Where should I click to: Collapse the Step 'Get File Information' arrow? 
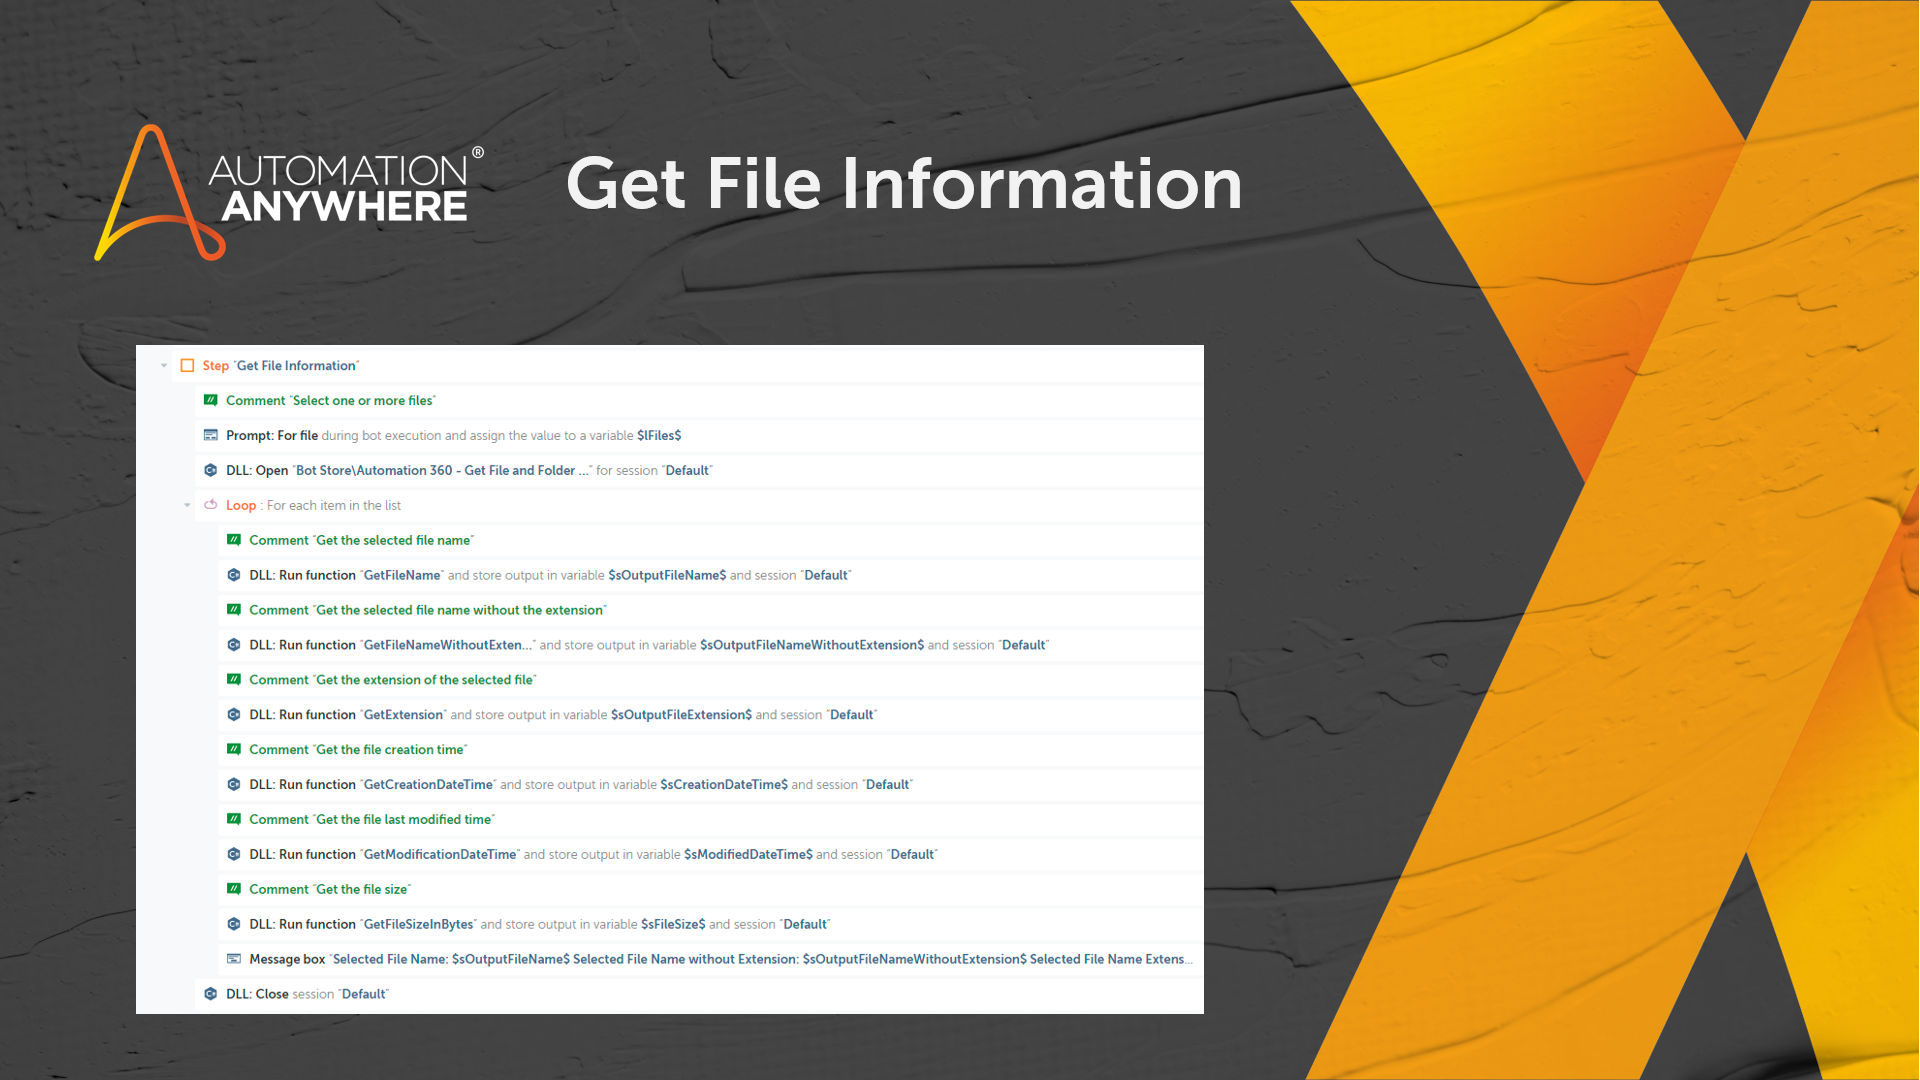(164, 366)
